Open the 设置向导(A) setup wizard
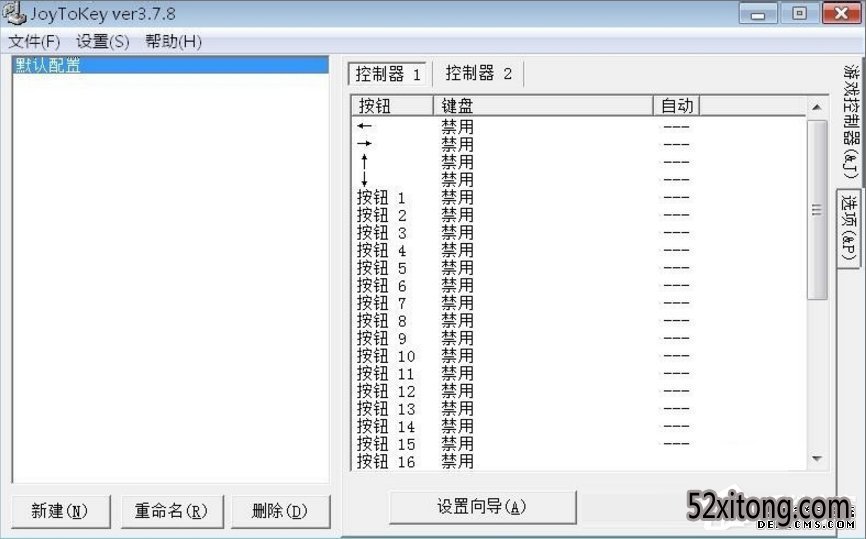This screenshot has width=866, height=539. pos(482,506)
